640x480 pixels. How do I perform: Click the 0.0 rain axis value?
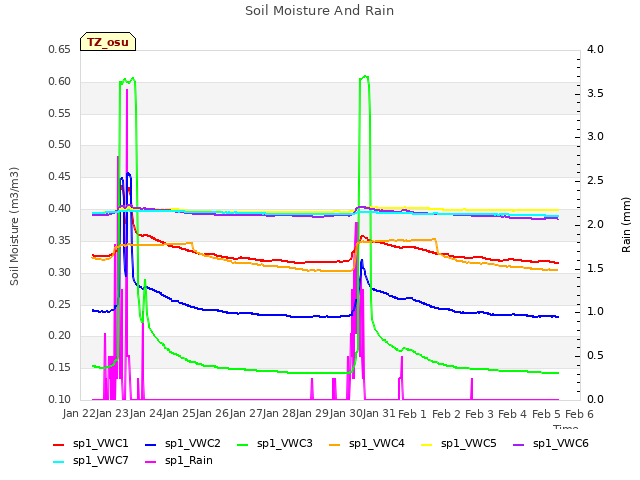(595, 399)
